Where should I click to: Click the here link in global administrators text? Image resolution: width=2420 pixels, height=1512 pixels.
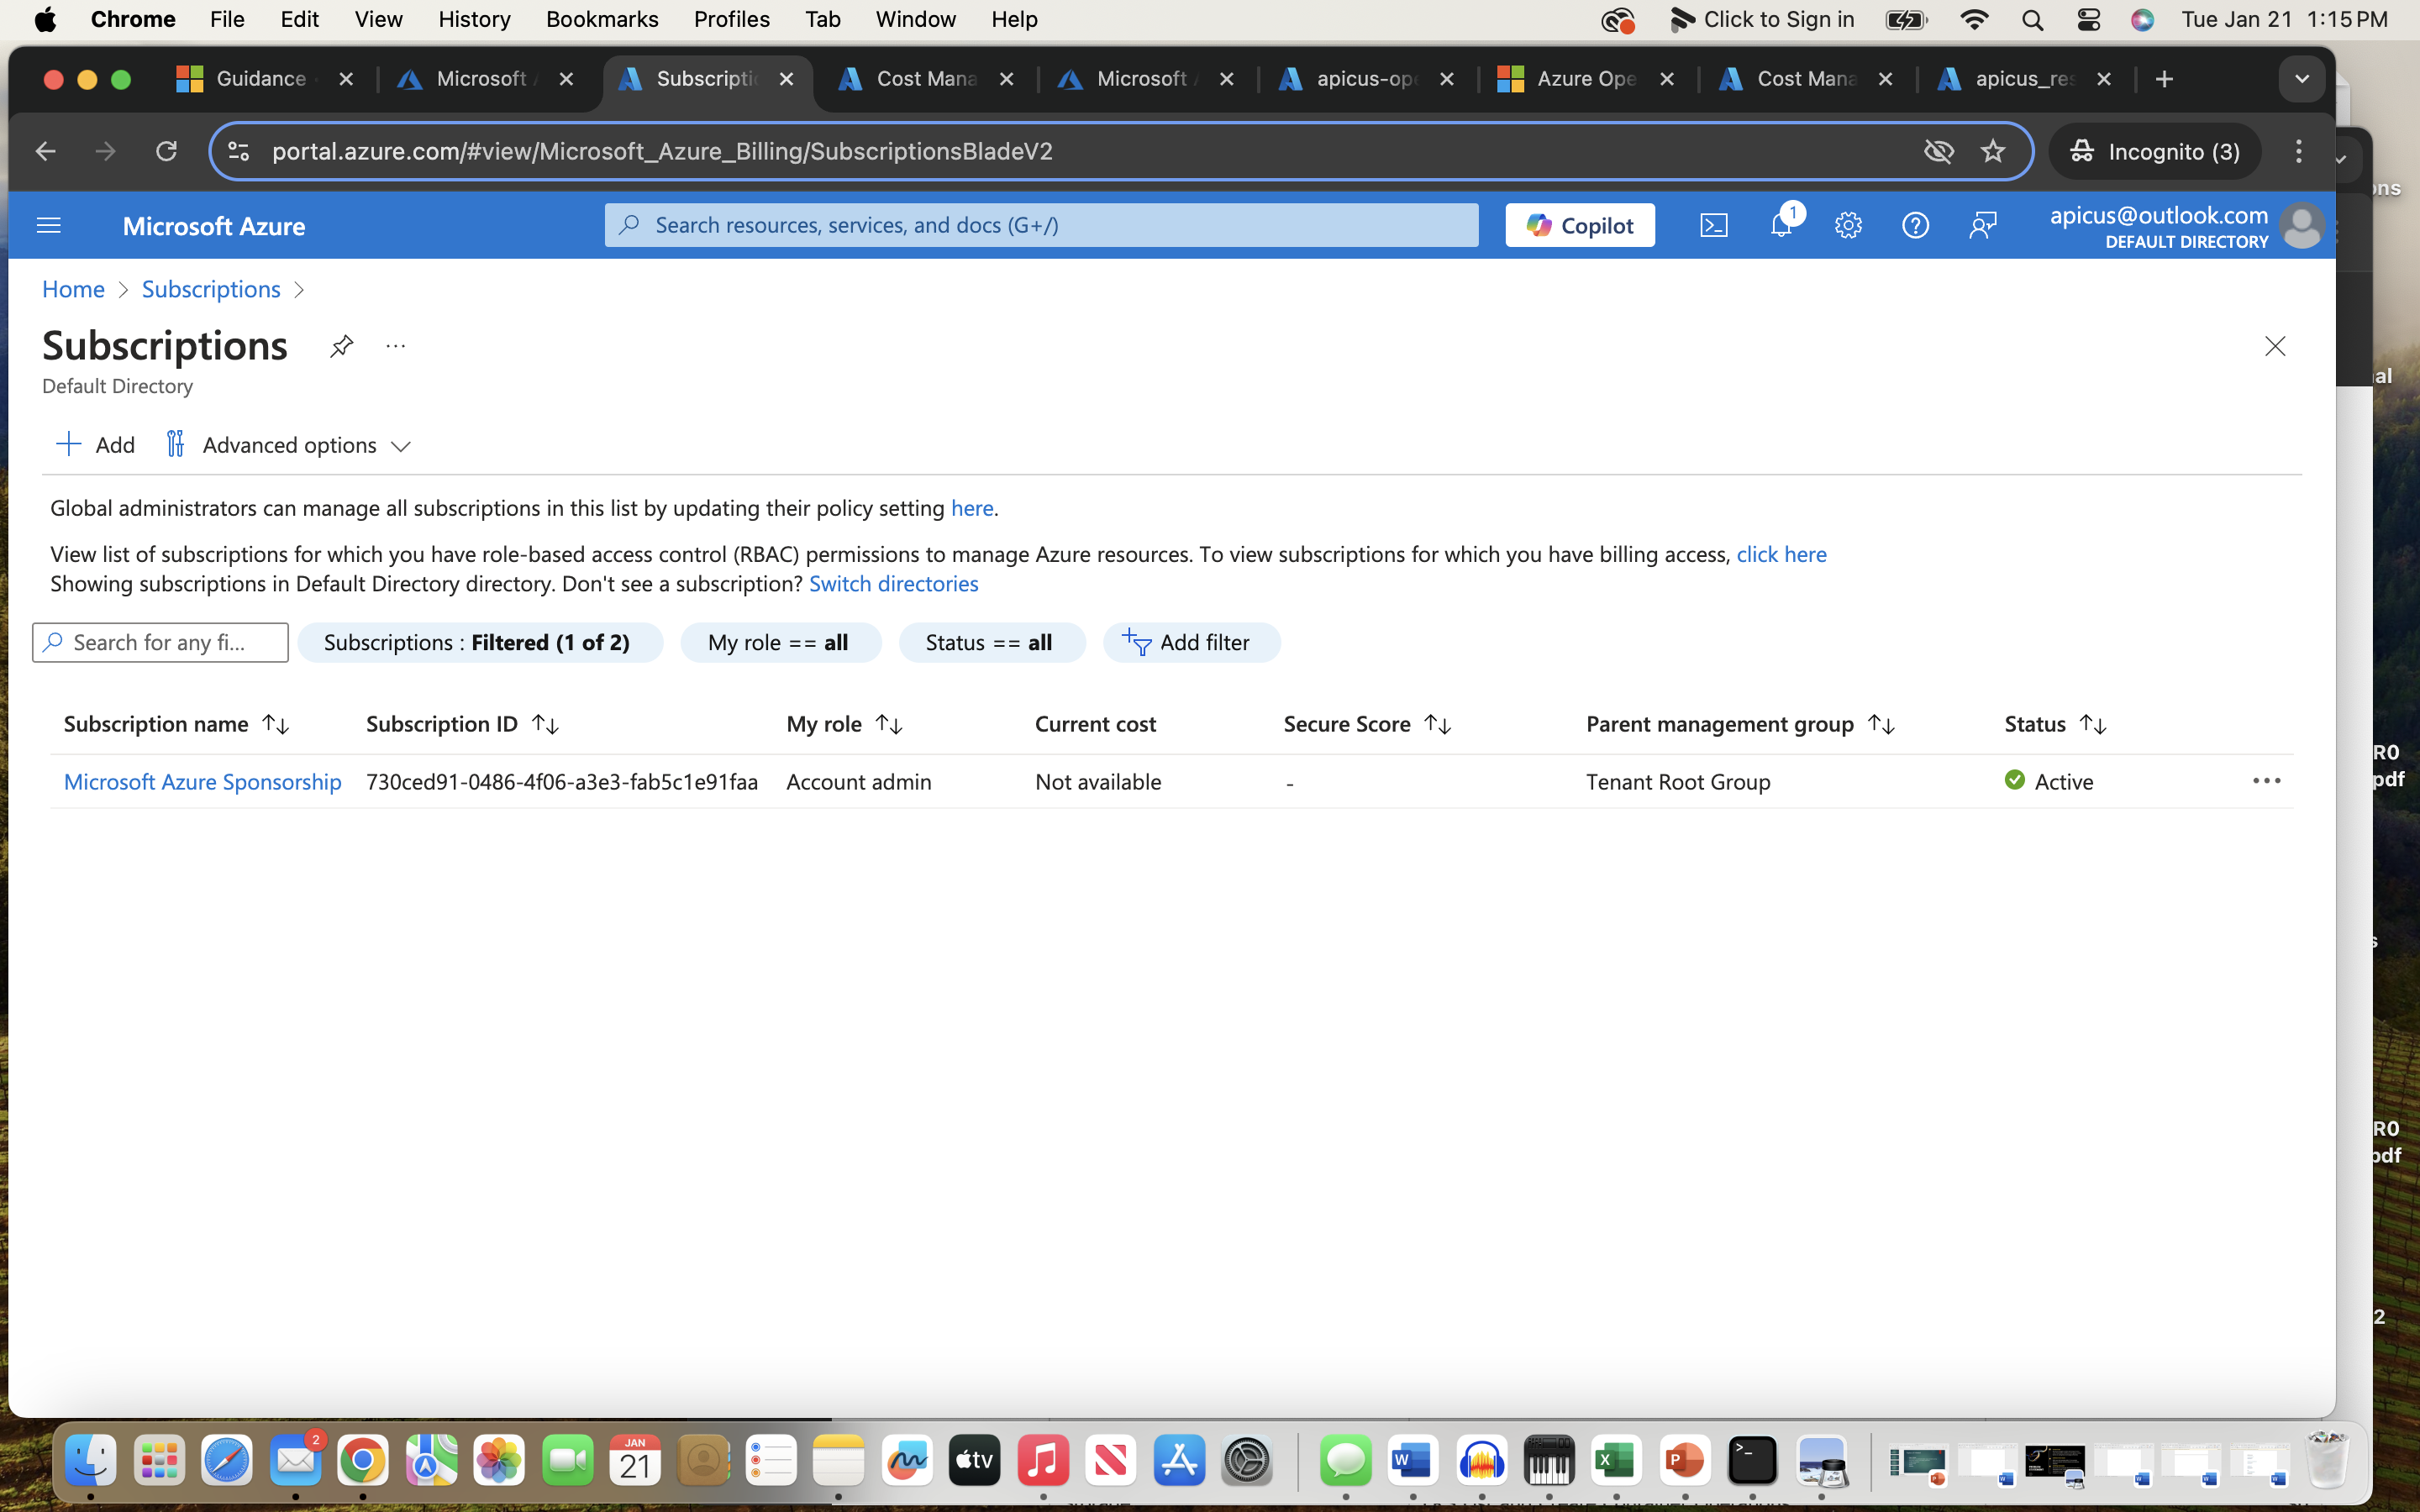(971, 507)
